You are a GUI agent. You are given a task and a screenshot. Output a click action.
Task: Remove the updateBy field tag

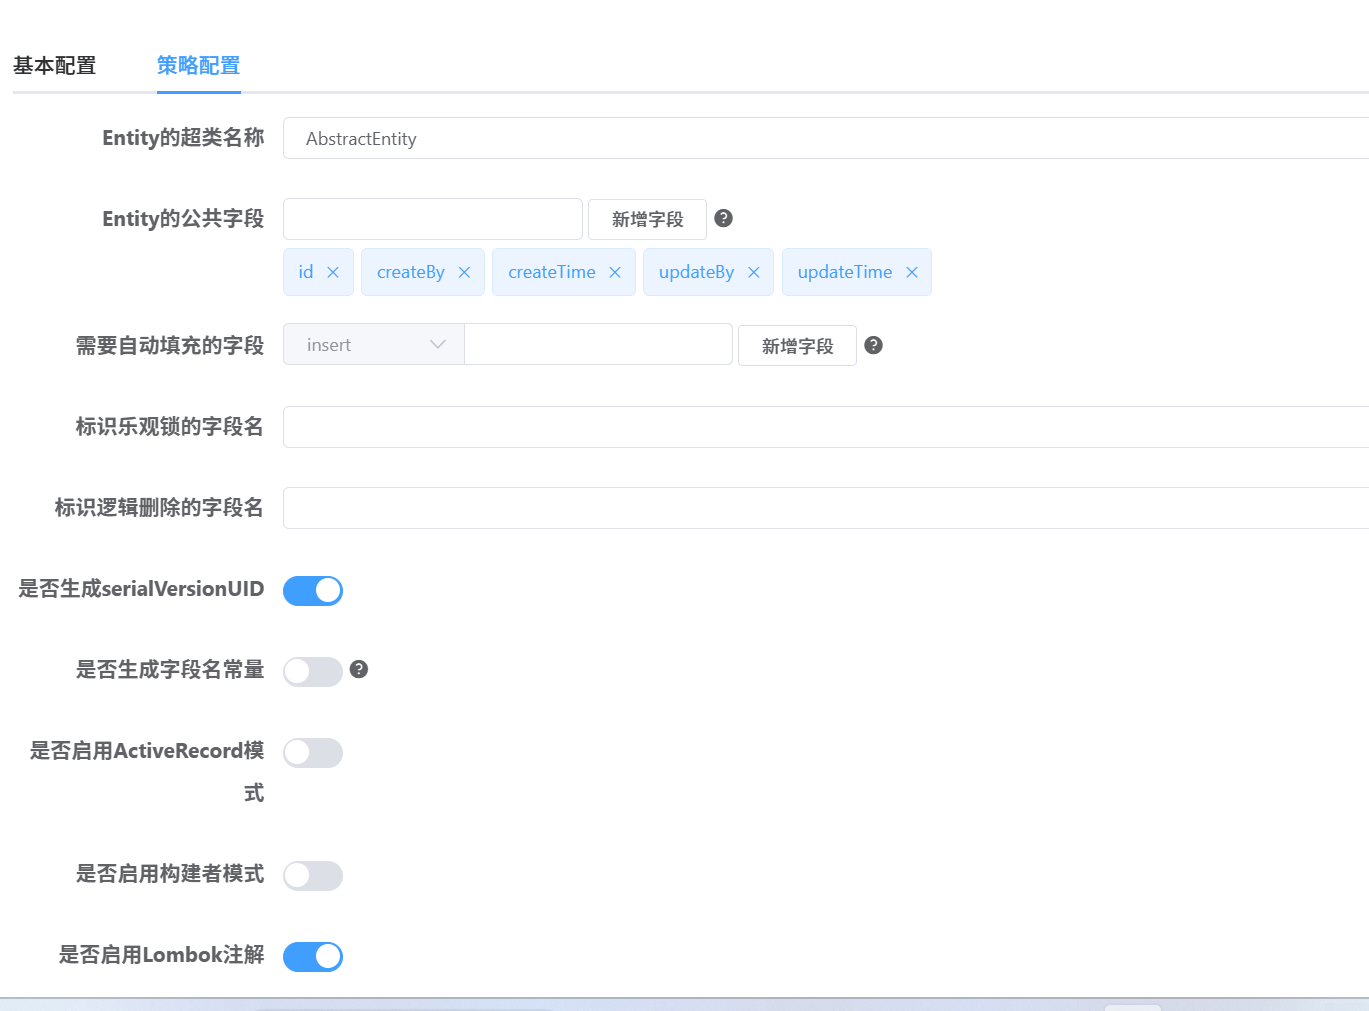[x=754, y=271]
